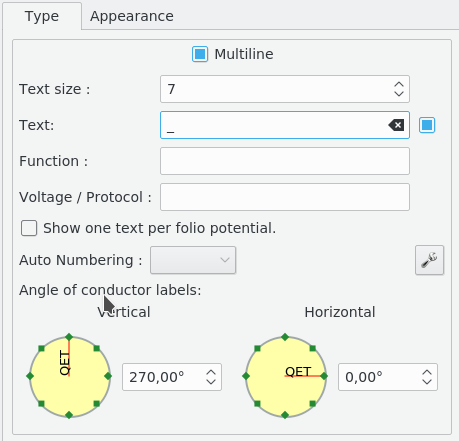
Task: Switch to the Type tab
Action: click(x=42, y=16)
